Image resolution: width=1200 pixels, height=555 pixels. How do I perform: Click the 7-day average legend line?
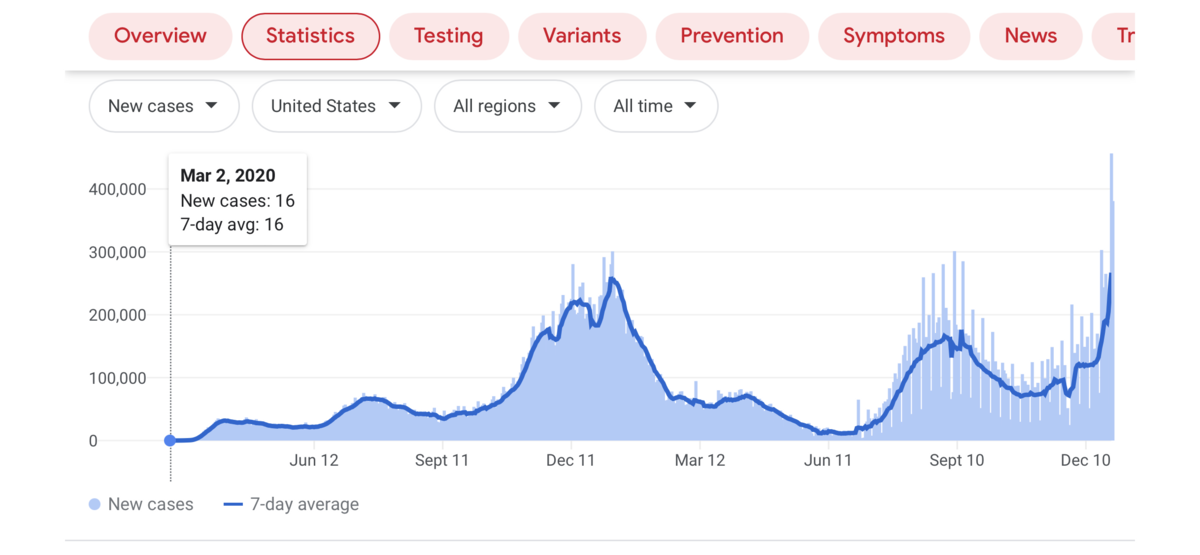[x=233, y=505]
